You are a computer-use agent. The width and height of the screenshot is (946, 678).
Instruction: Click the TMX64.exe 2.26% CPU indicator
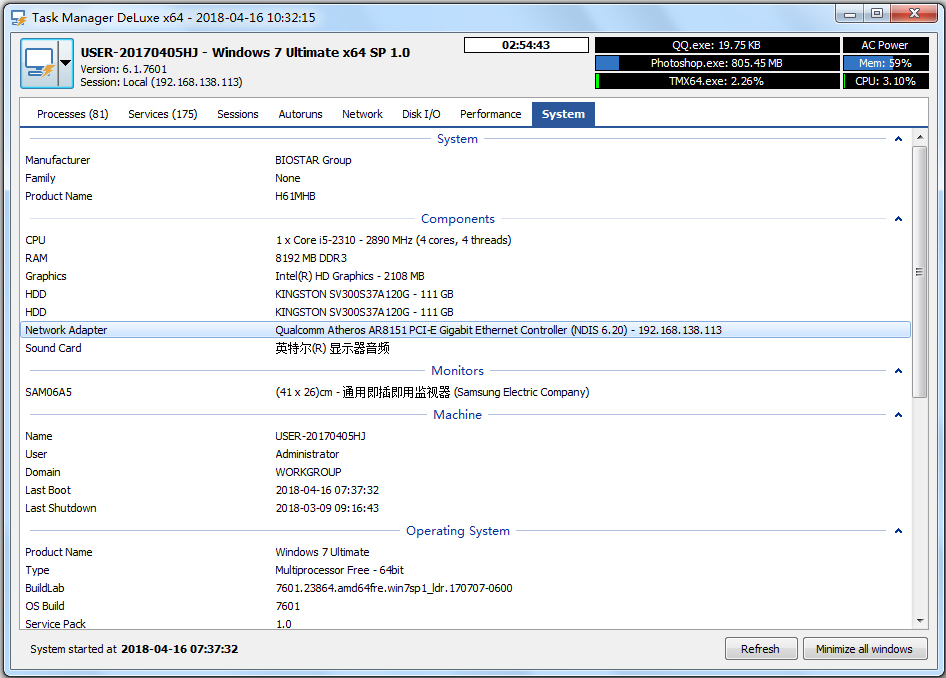coord(717,81)
